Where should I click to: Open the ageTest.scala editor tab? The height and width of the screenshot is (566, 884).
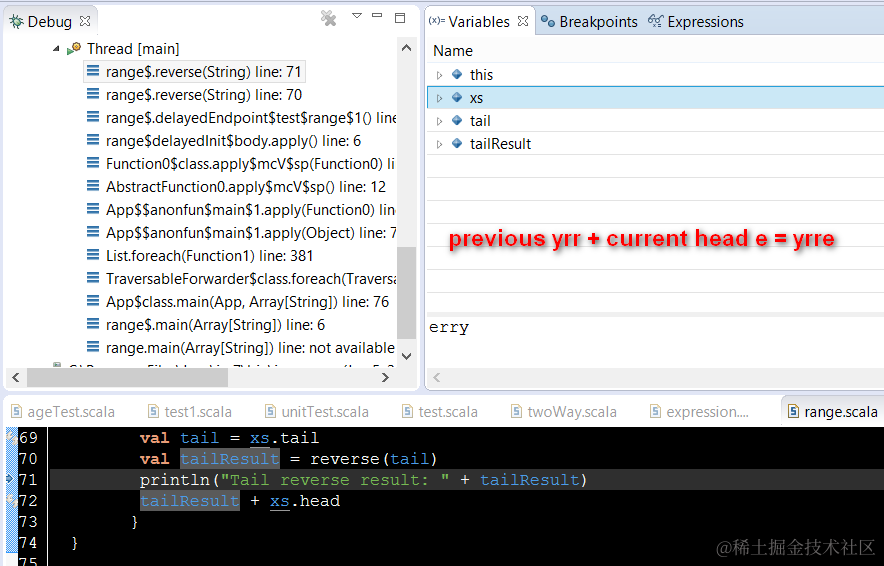(x=63, y=412)
